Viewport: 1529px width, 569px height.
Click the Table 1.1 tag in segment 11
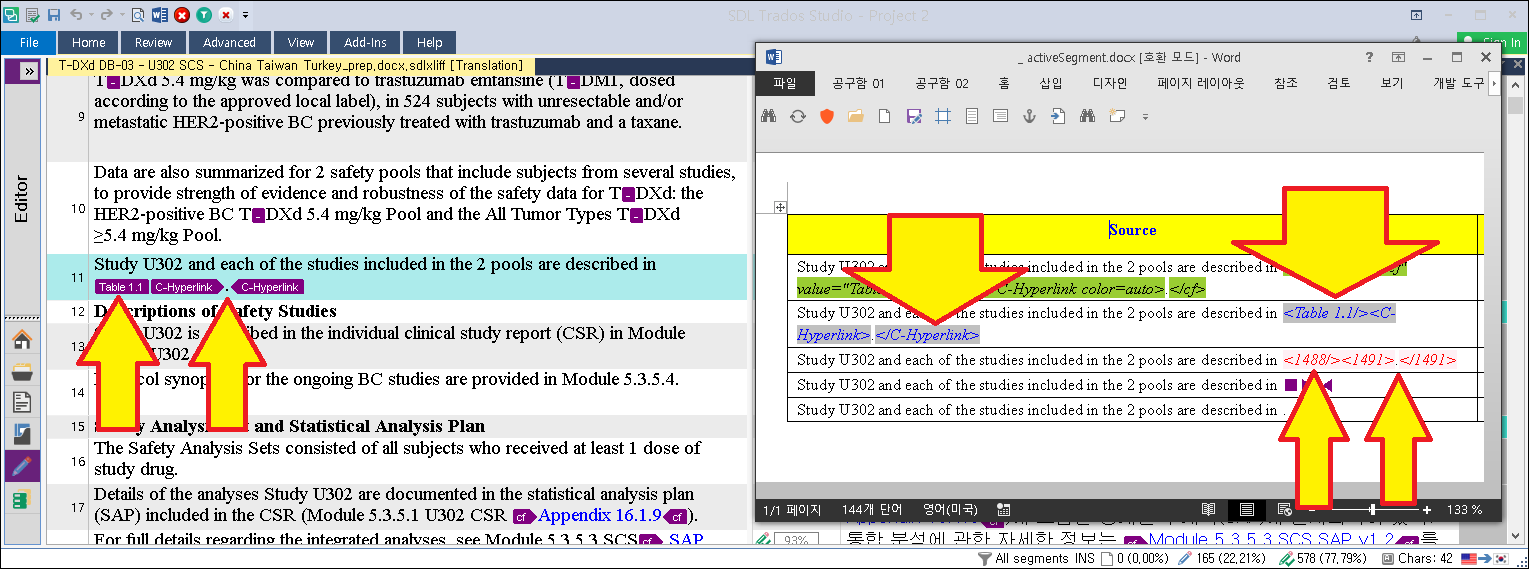(x=122, y=287)
